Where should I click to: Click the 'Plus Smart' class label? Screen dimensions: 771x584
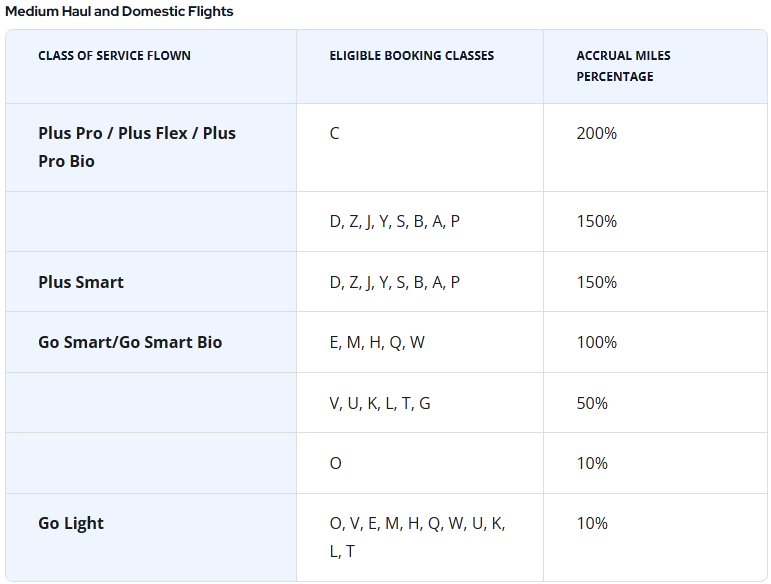tap(81, 282)
